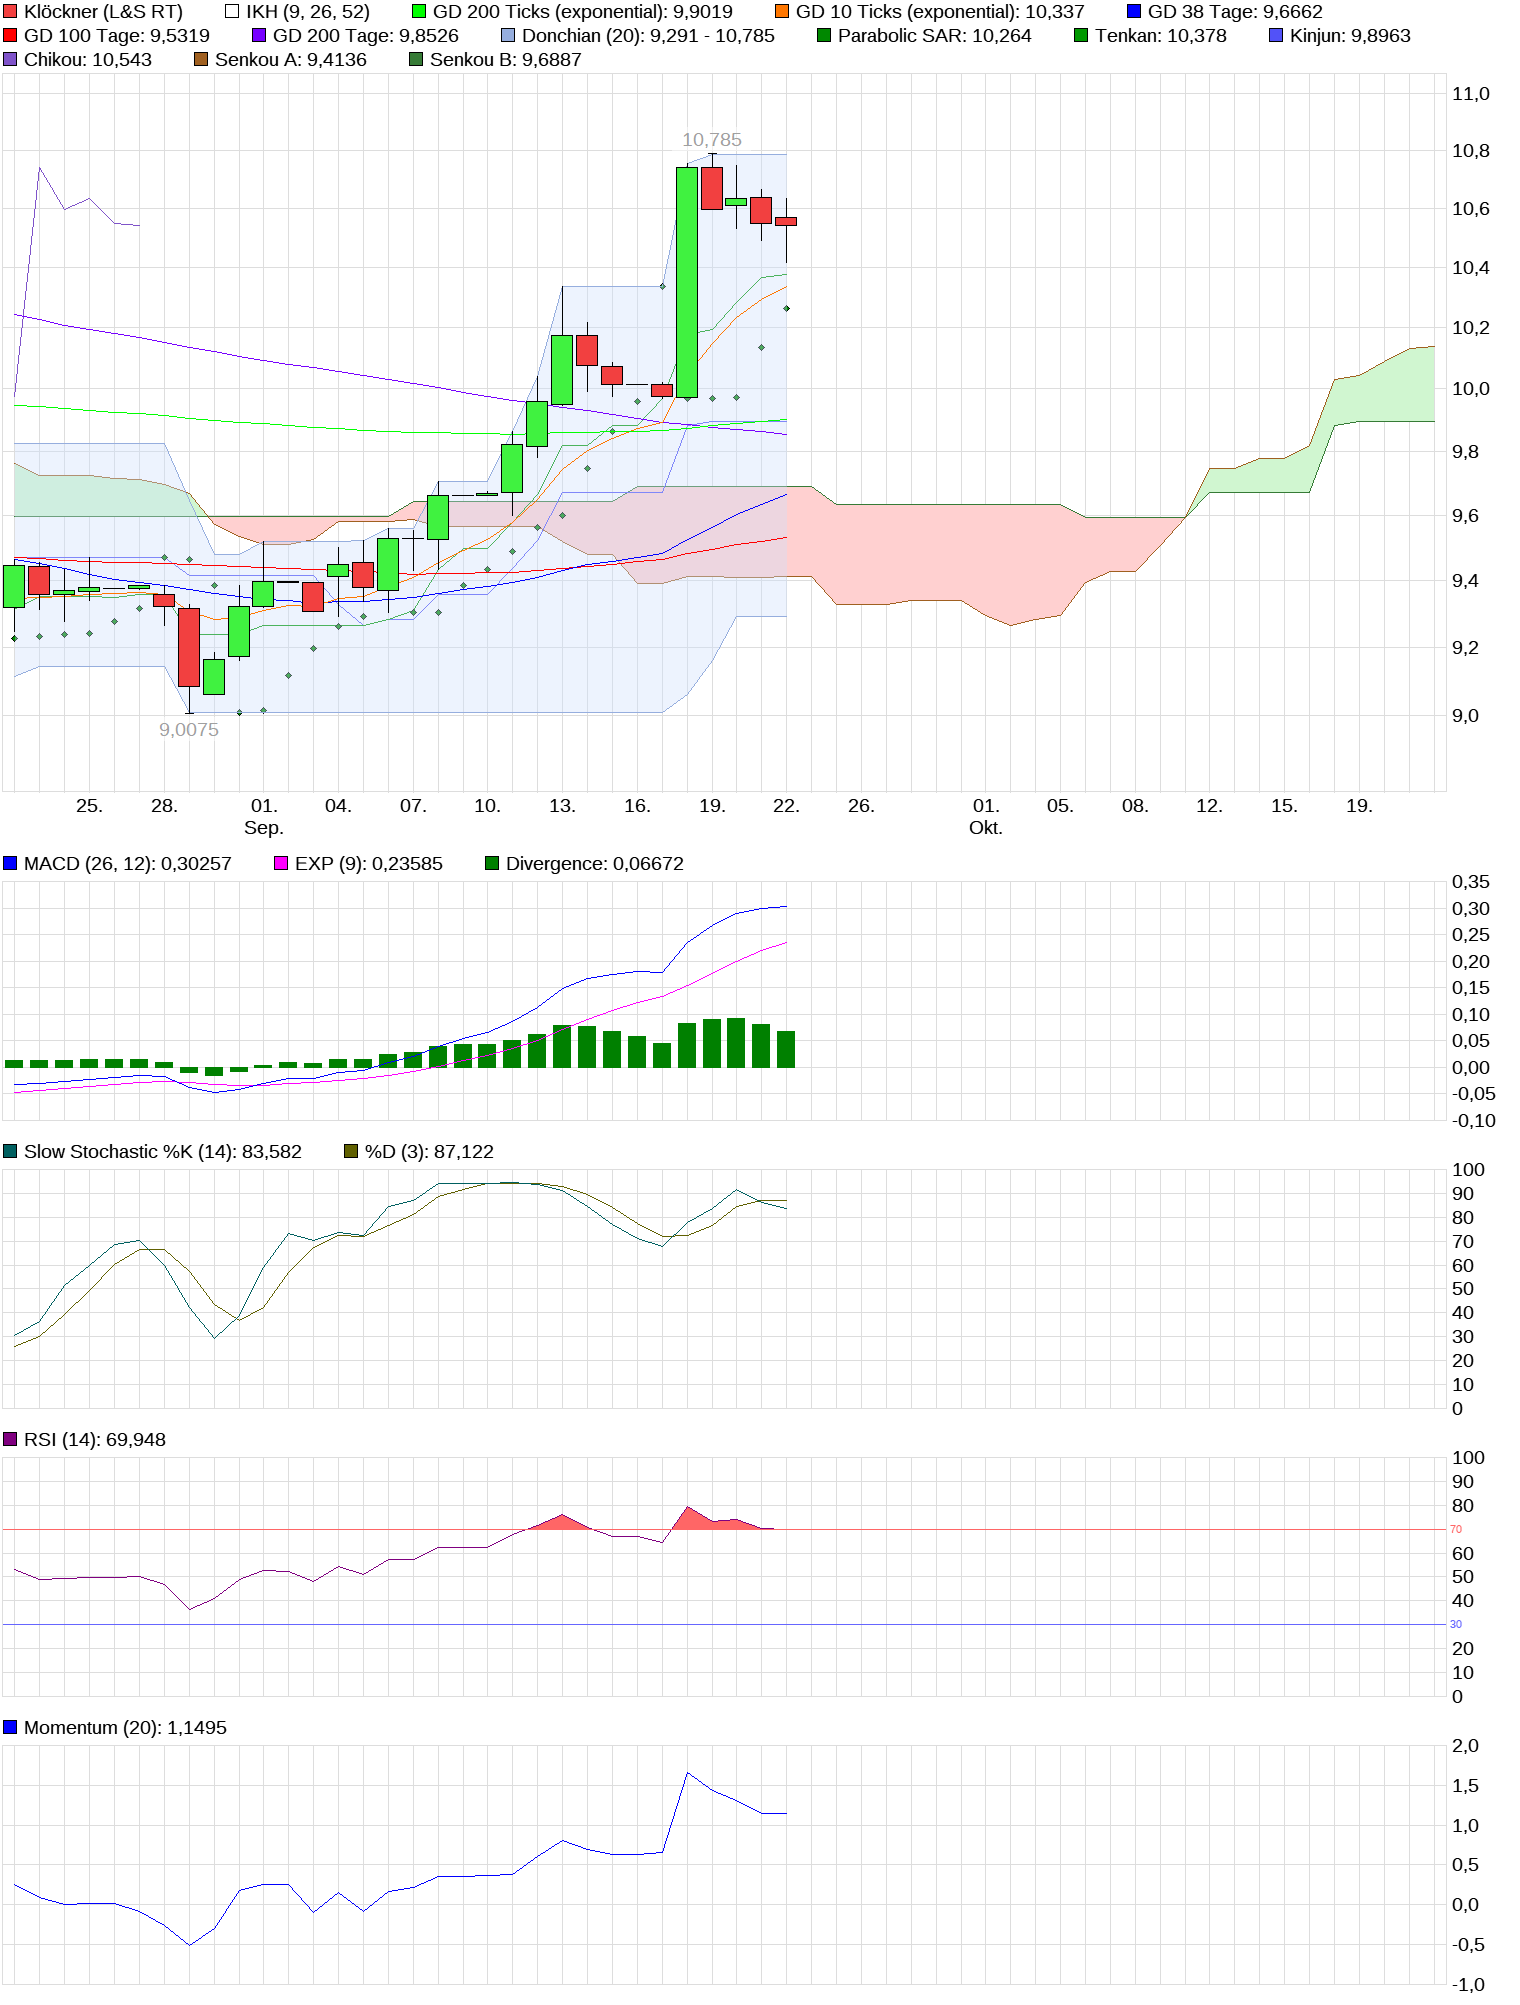Screen dimensions: 1520x2005
Task: Click the red 70 RSI threshold label
Action: point(1456,1529)
